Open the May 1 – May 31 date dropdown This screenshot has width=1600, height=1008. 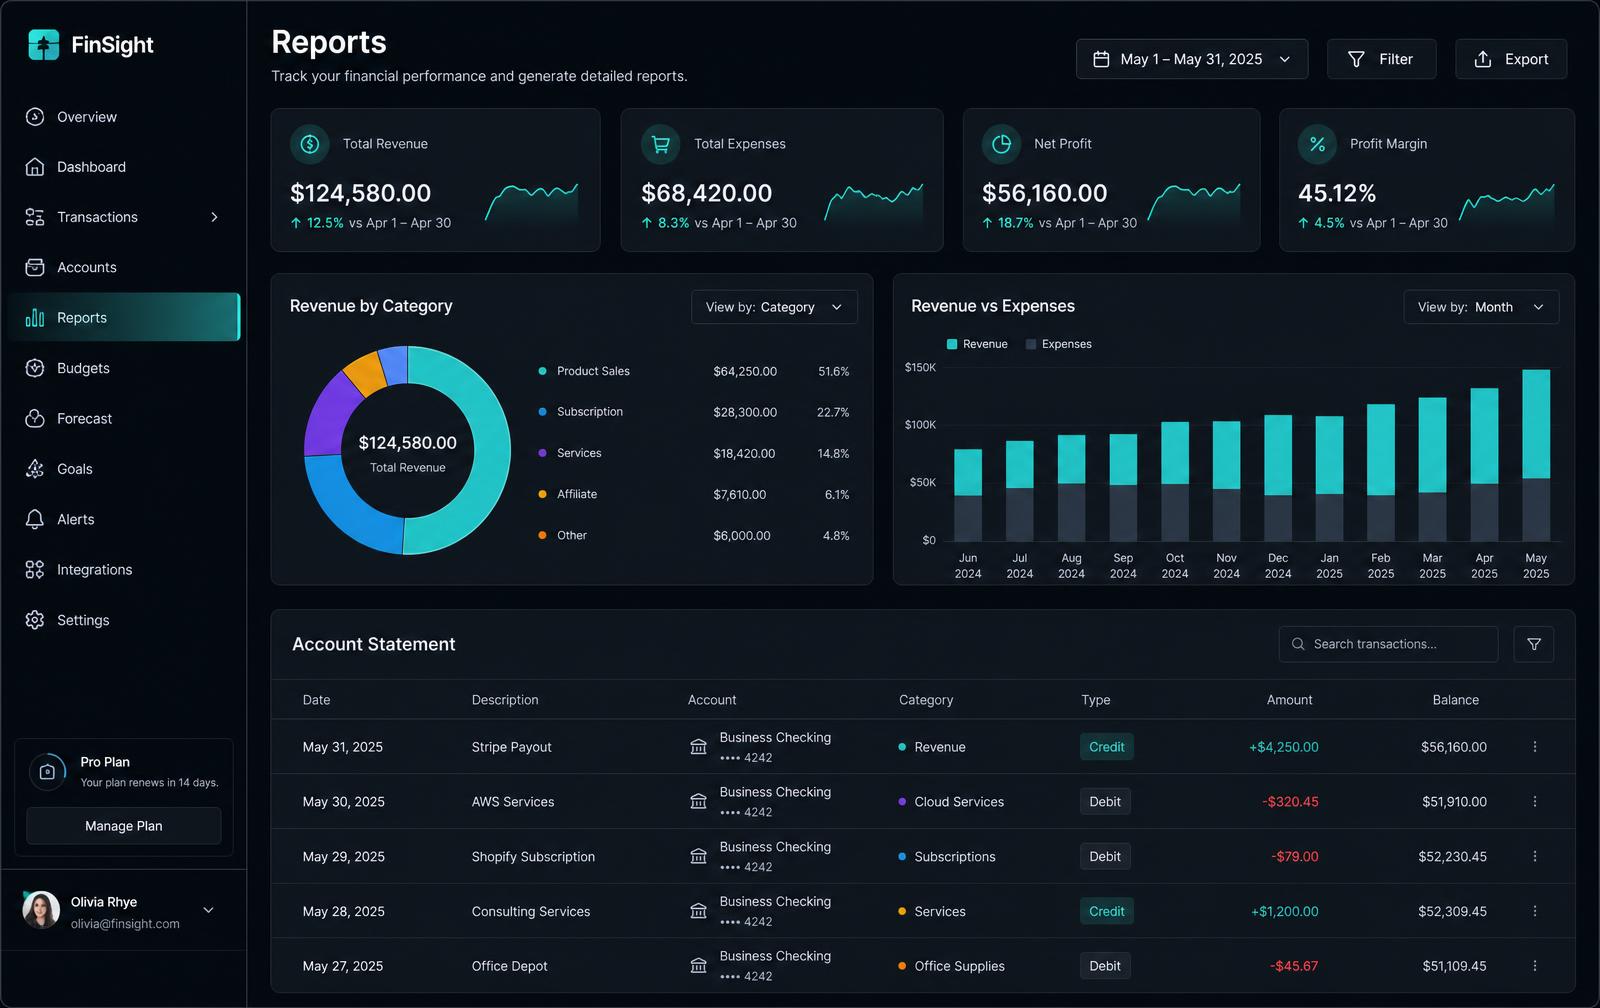point(1192,59)
